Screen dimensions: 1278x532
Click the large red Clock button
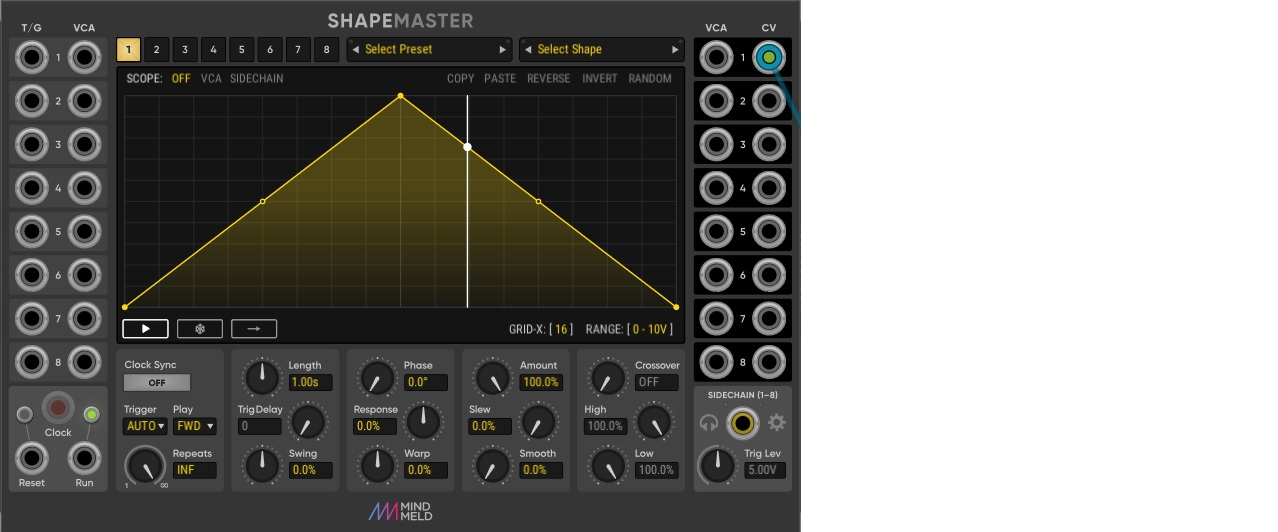point(58,408)
